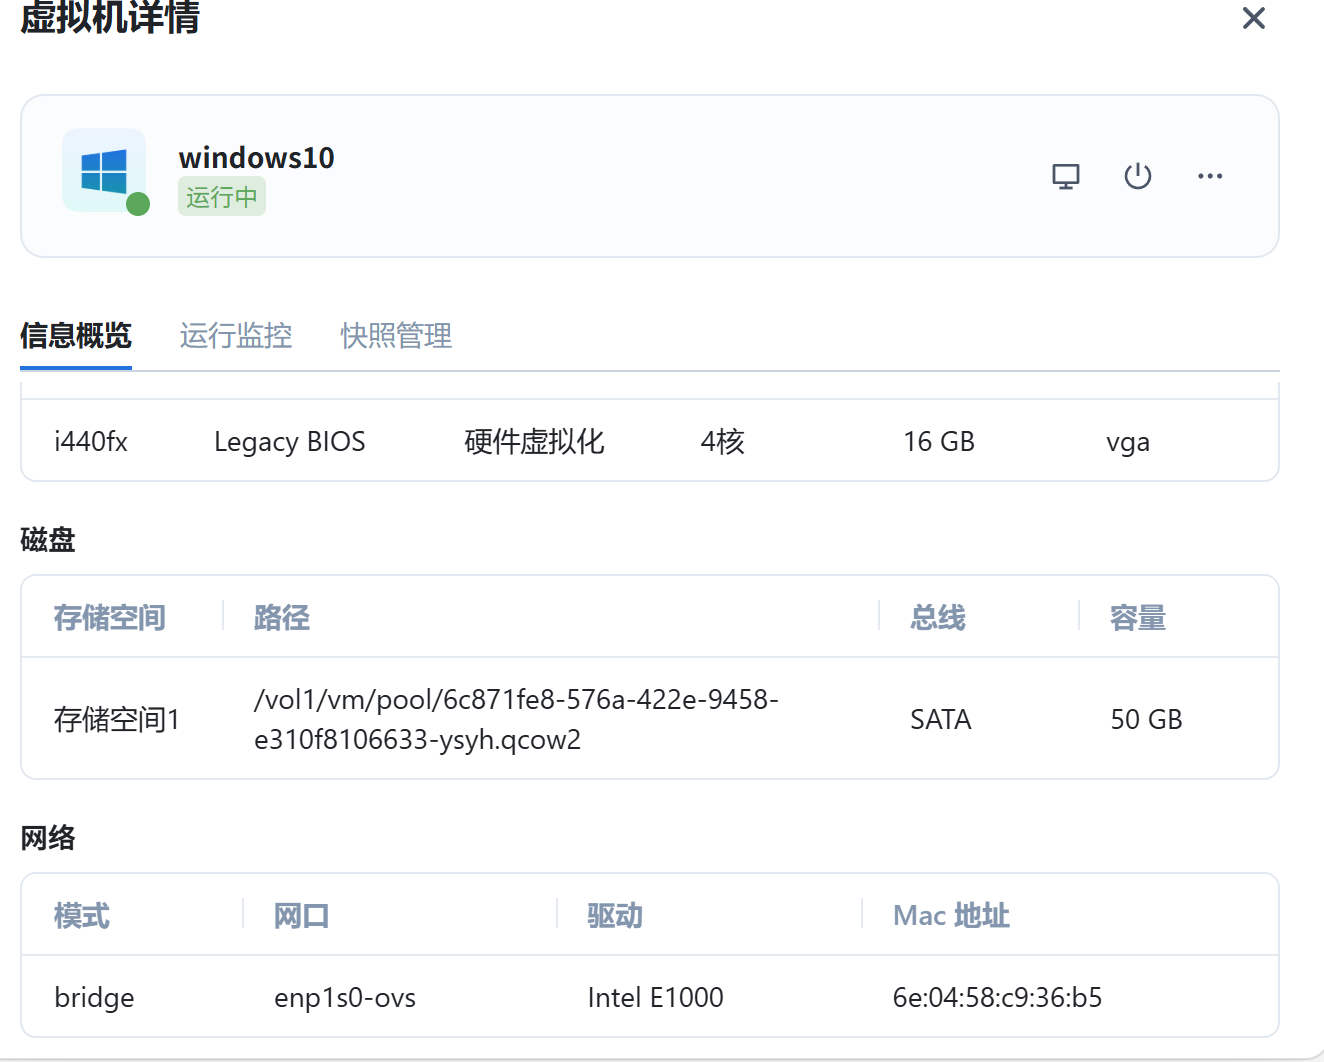Image resolution: width=1324 pixels, height=1062 pixels.
Task: Open the VM console via monitor icon
Action: tap(1066, 177)
